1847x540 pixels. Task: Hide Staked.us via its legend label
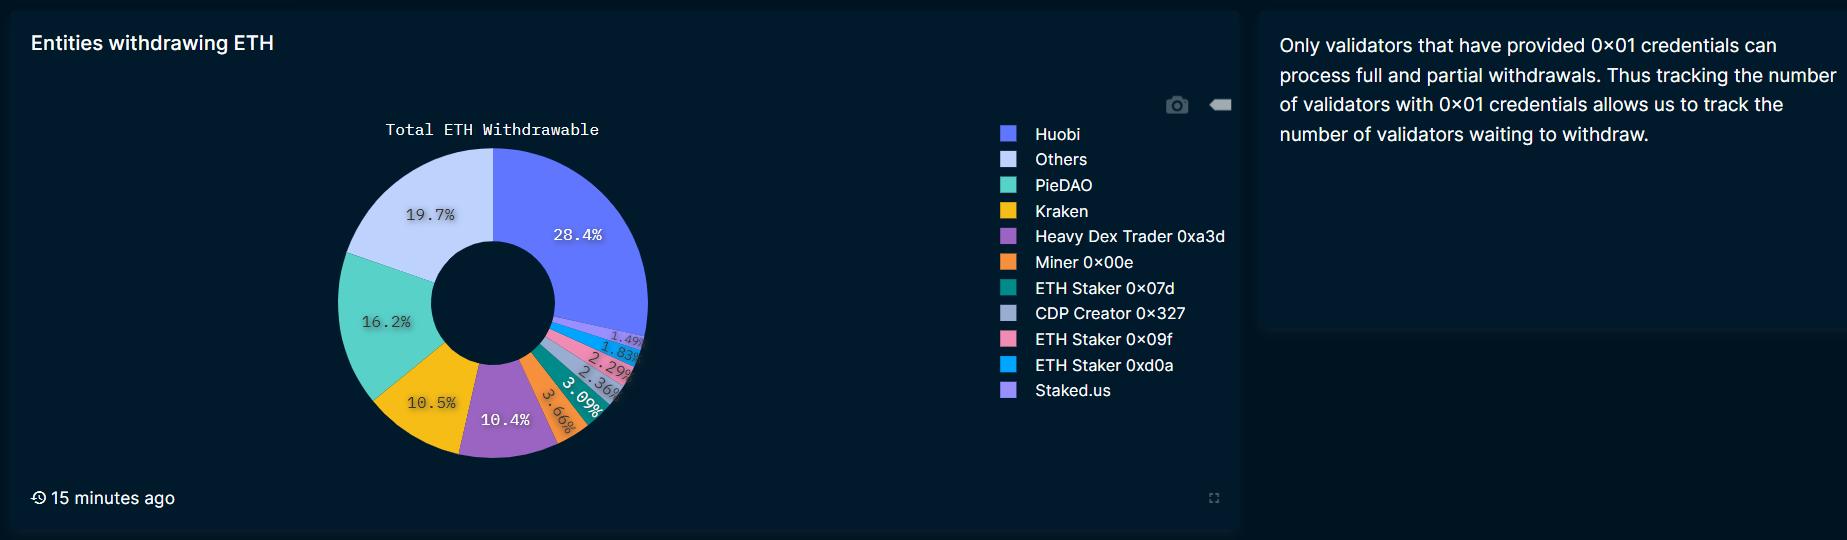click(1072, 391)
